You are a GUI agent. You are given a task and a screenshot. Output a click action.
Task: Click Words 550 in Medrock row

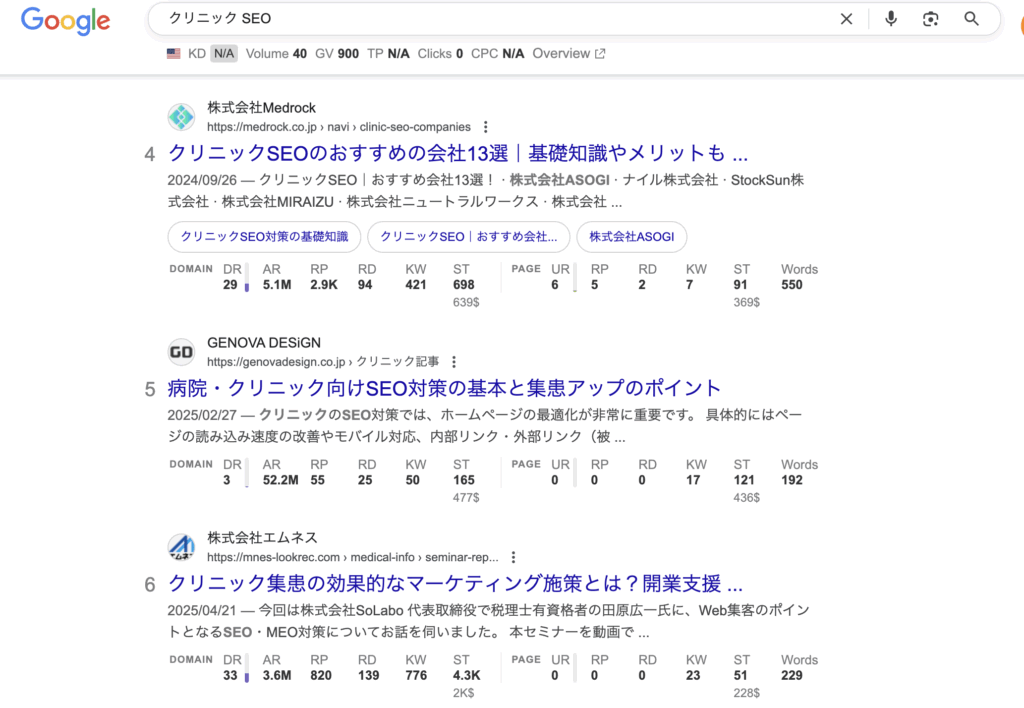coord(792,285)
